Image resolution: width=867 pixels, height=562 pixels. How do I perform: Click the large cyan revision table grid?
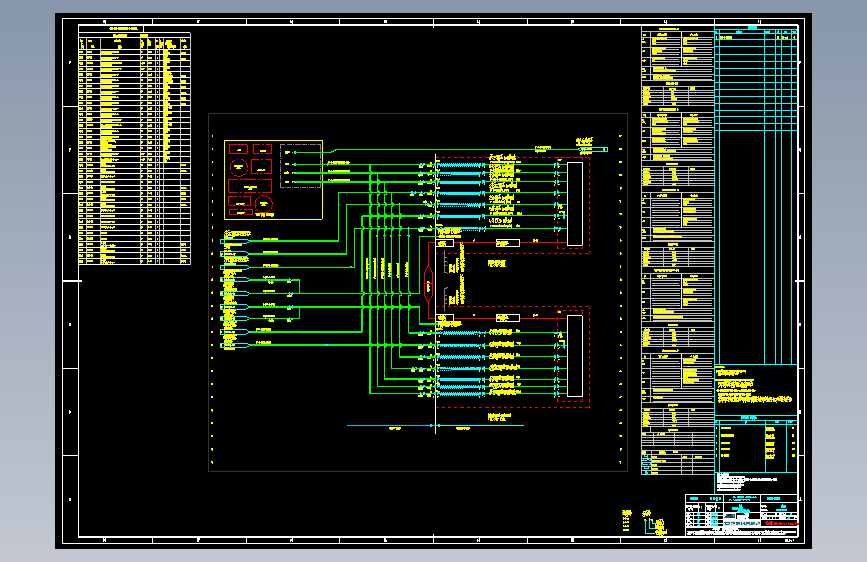[x=756, y=196]
